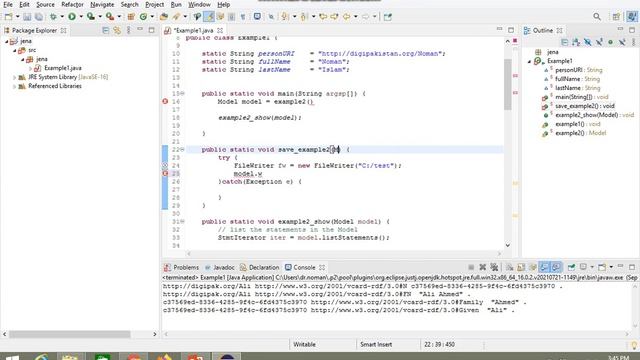Screen dimensions: 640x360
Task: Click the Save icon in the main toolbar
Action: point(27,17)
